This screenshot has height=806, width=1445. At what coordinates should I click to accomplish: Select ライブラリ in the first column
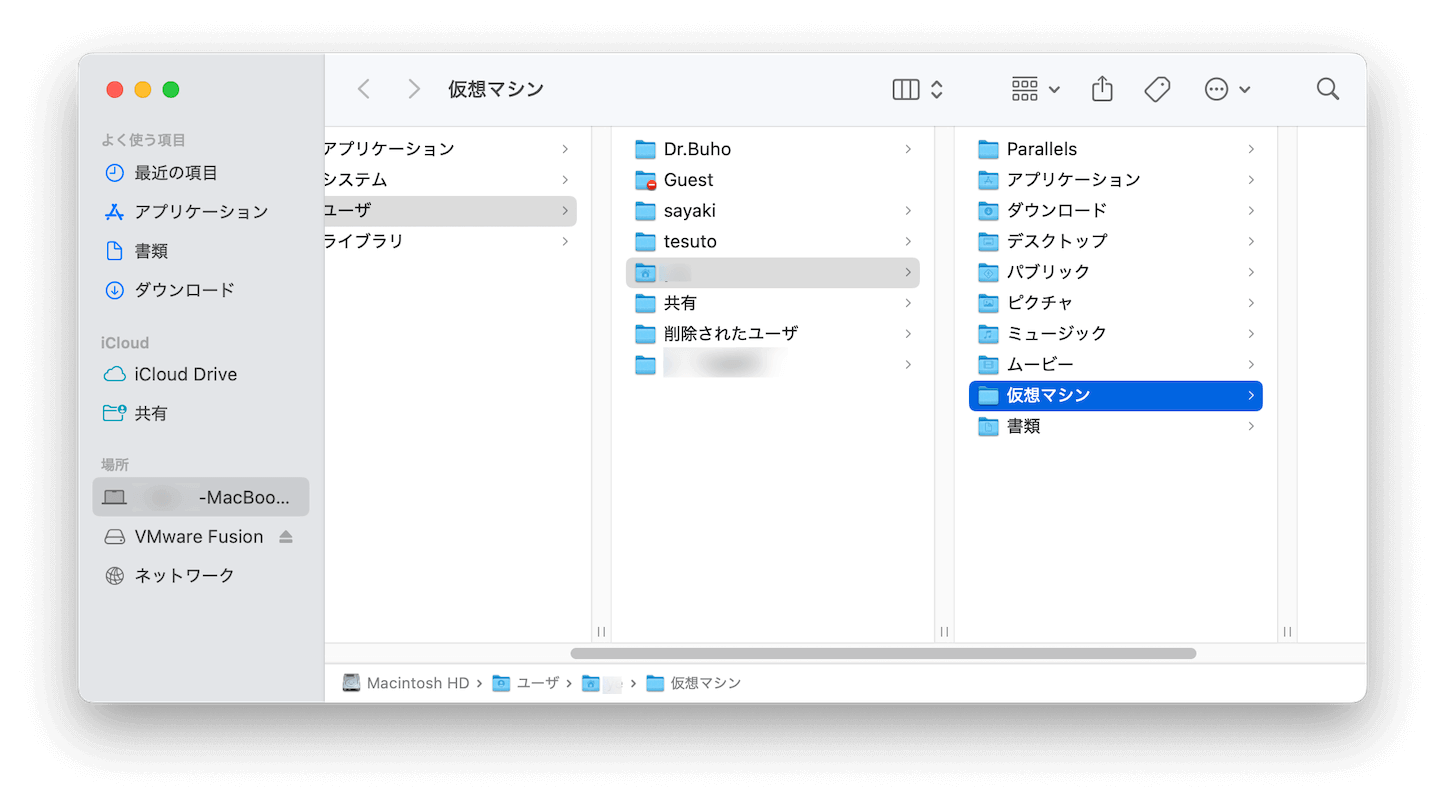[x=451, y=242]
